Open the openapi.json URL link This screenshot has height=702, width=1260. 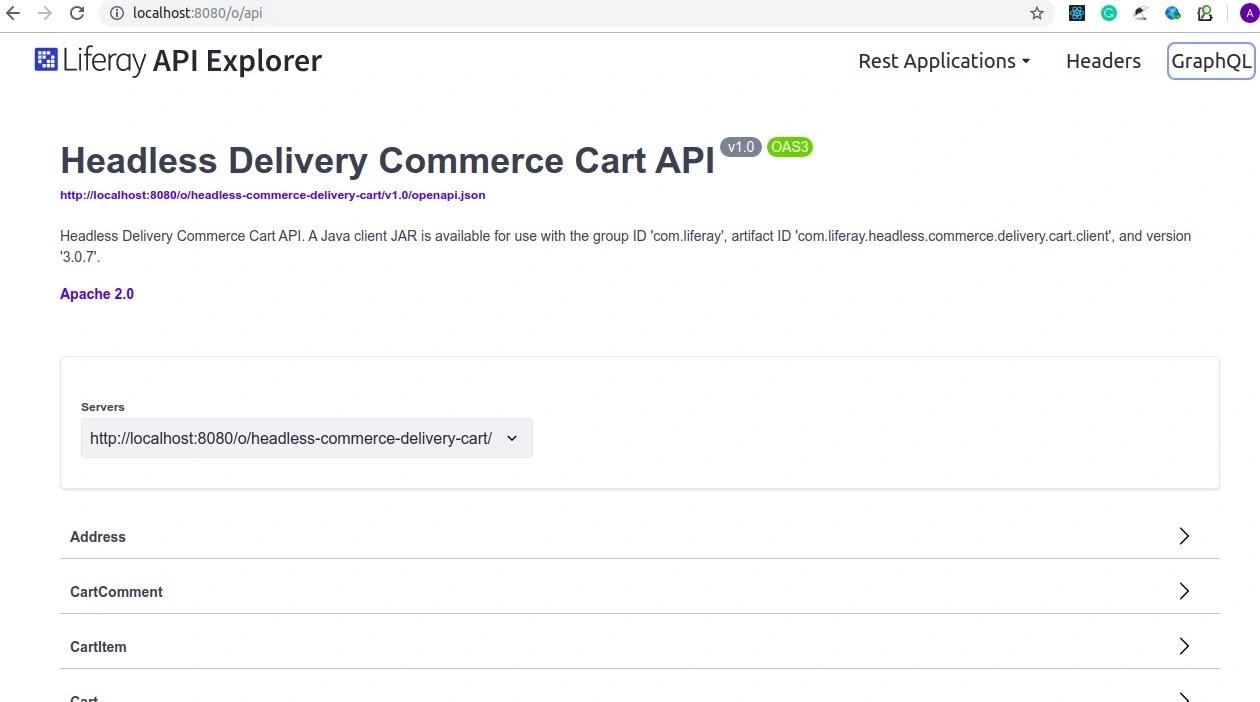pyautogui.click(x=273, y=195)
